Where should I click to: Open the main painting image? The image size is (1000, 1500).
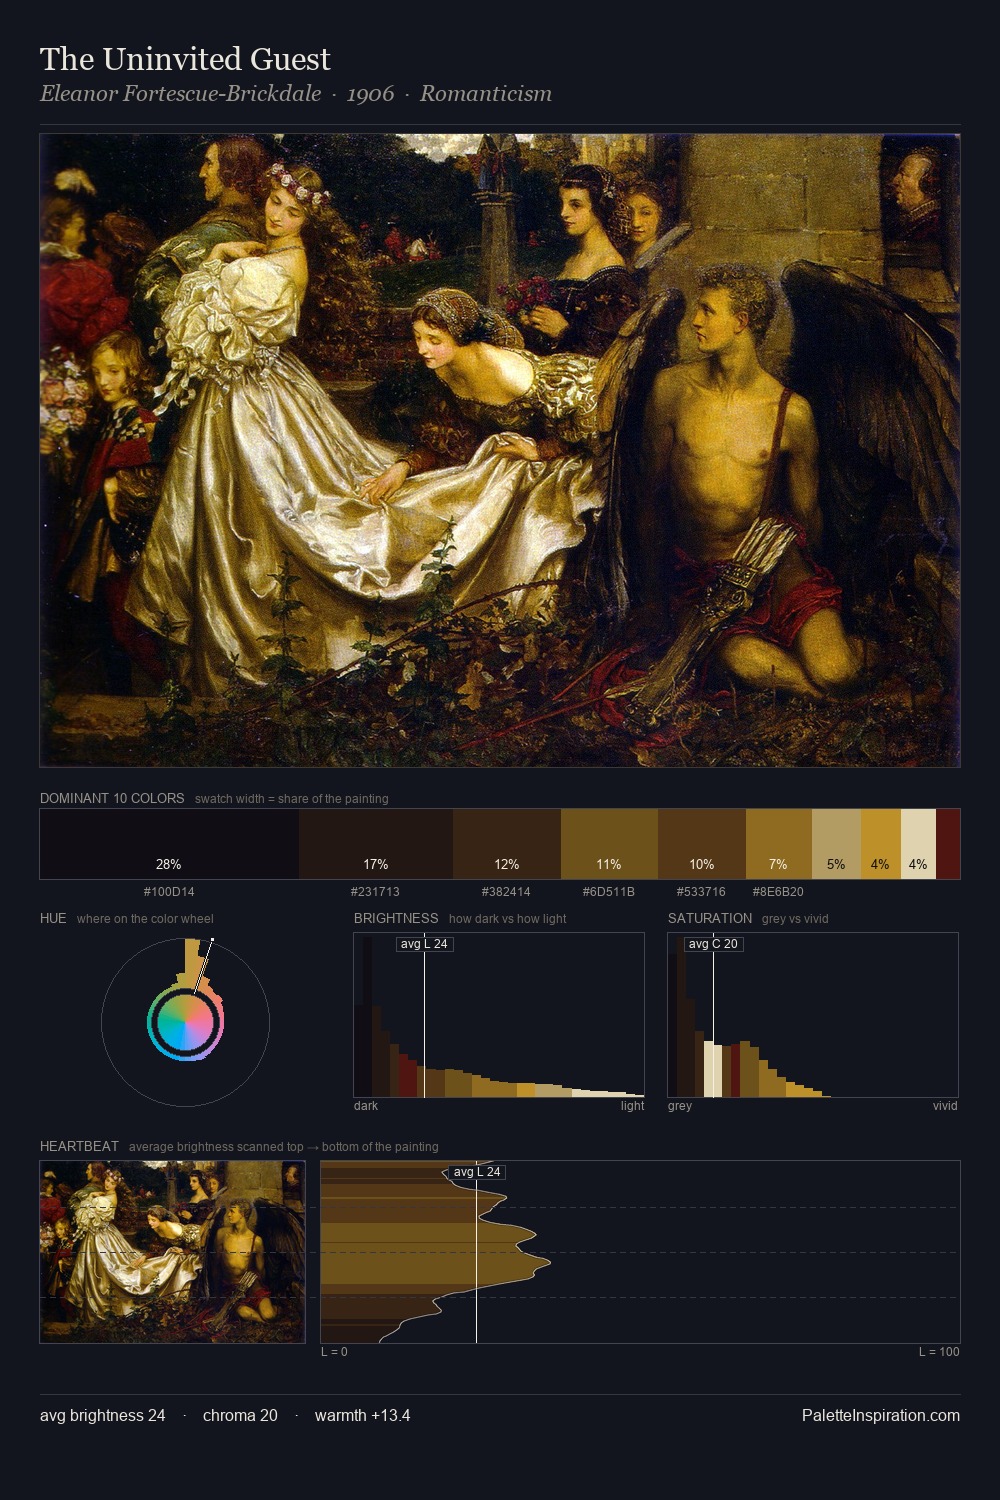coord(500,451)
